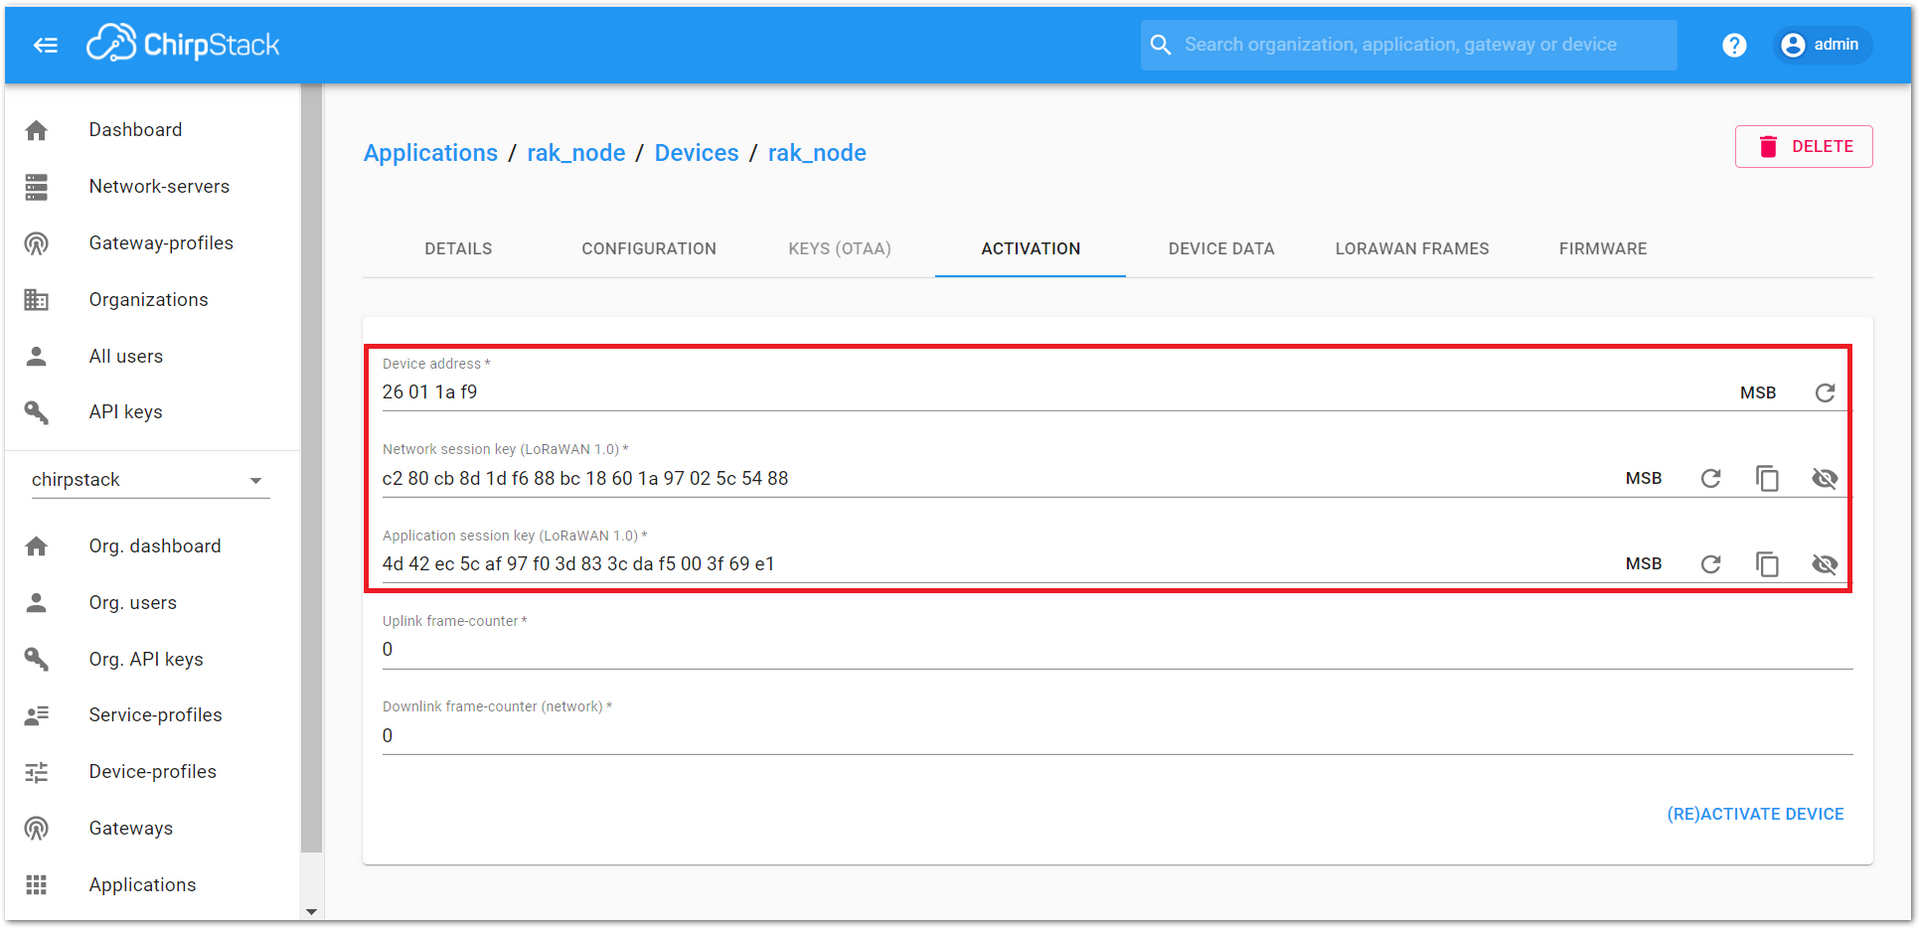
Task: Open the LORAWAN FRAMES tab
Action: click(1412, 249)
